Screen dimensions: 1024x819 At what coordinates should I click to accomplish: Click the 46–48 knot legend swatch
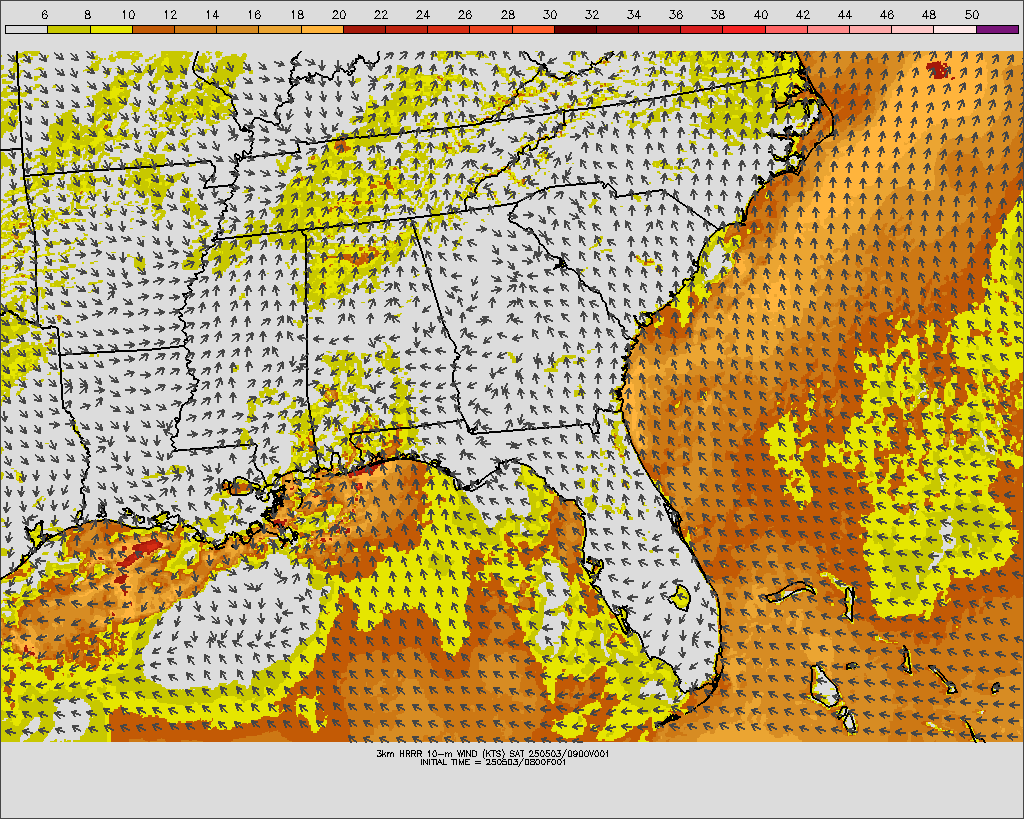[913, 29]
